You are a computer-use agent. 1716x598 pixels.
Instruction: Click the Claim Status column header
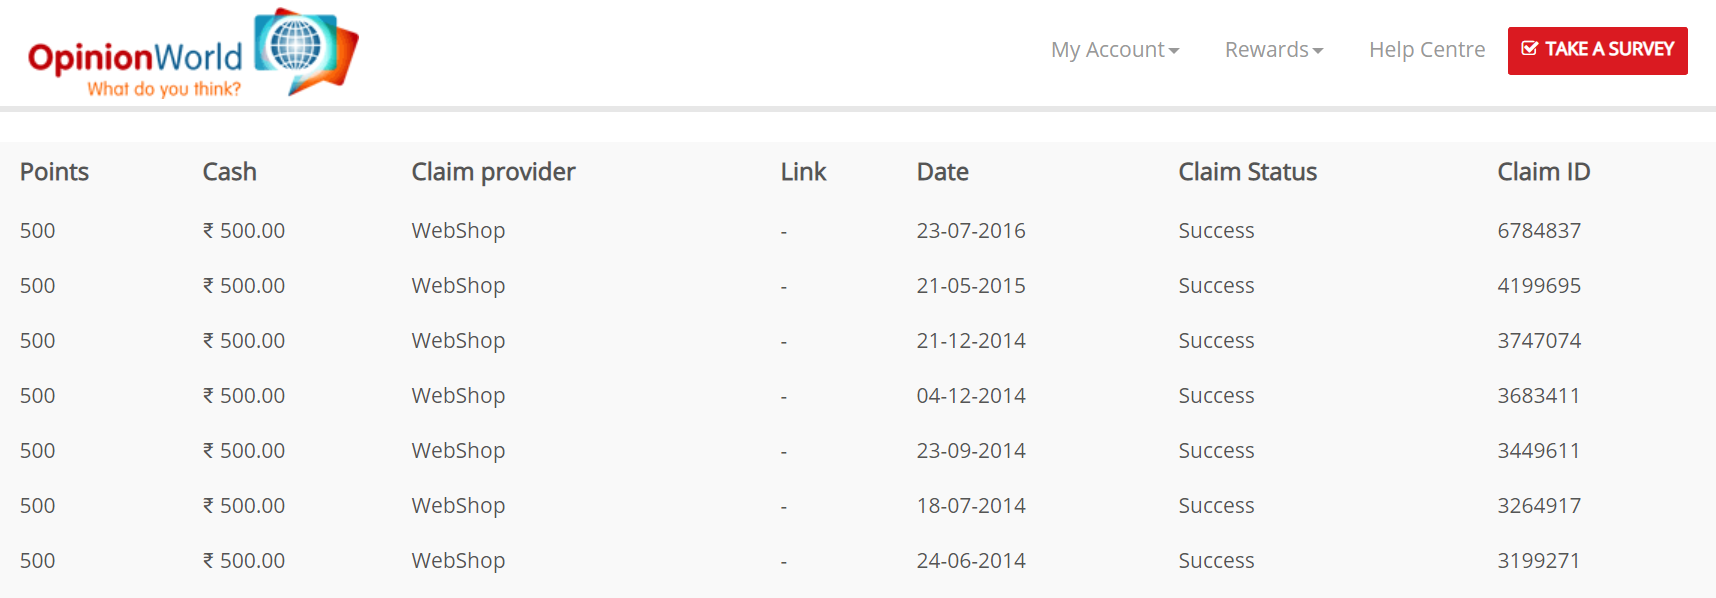[1247, 172]
